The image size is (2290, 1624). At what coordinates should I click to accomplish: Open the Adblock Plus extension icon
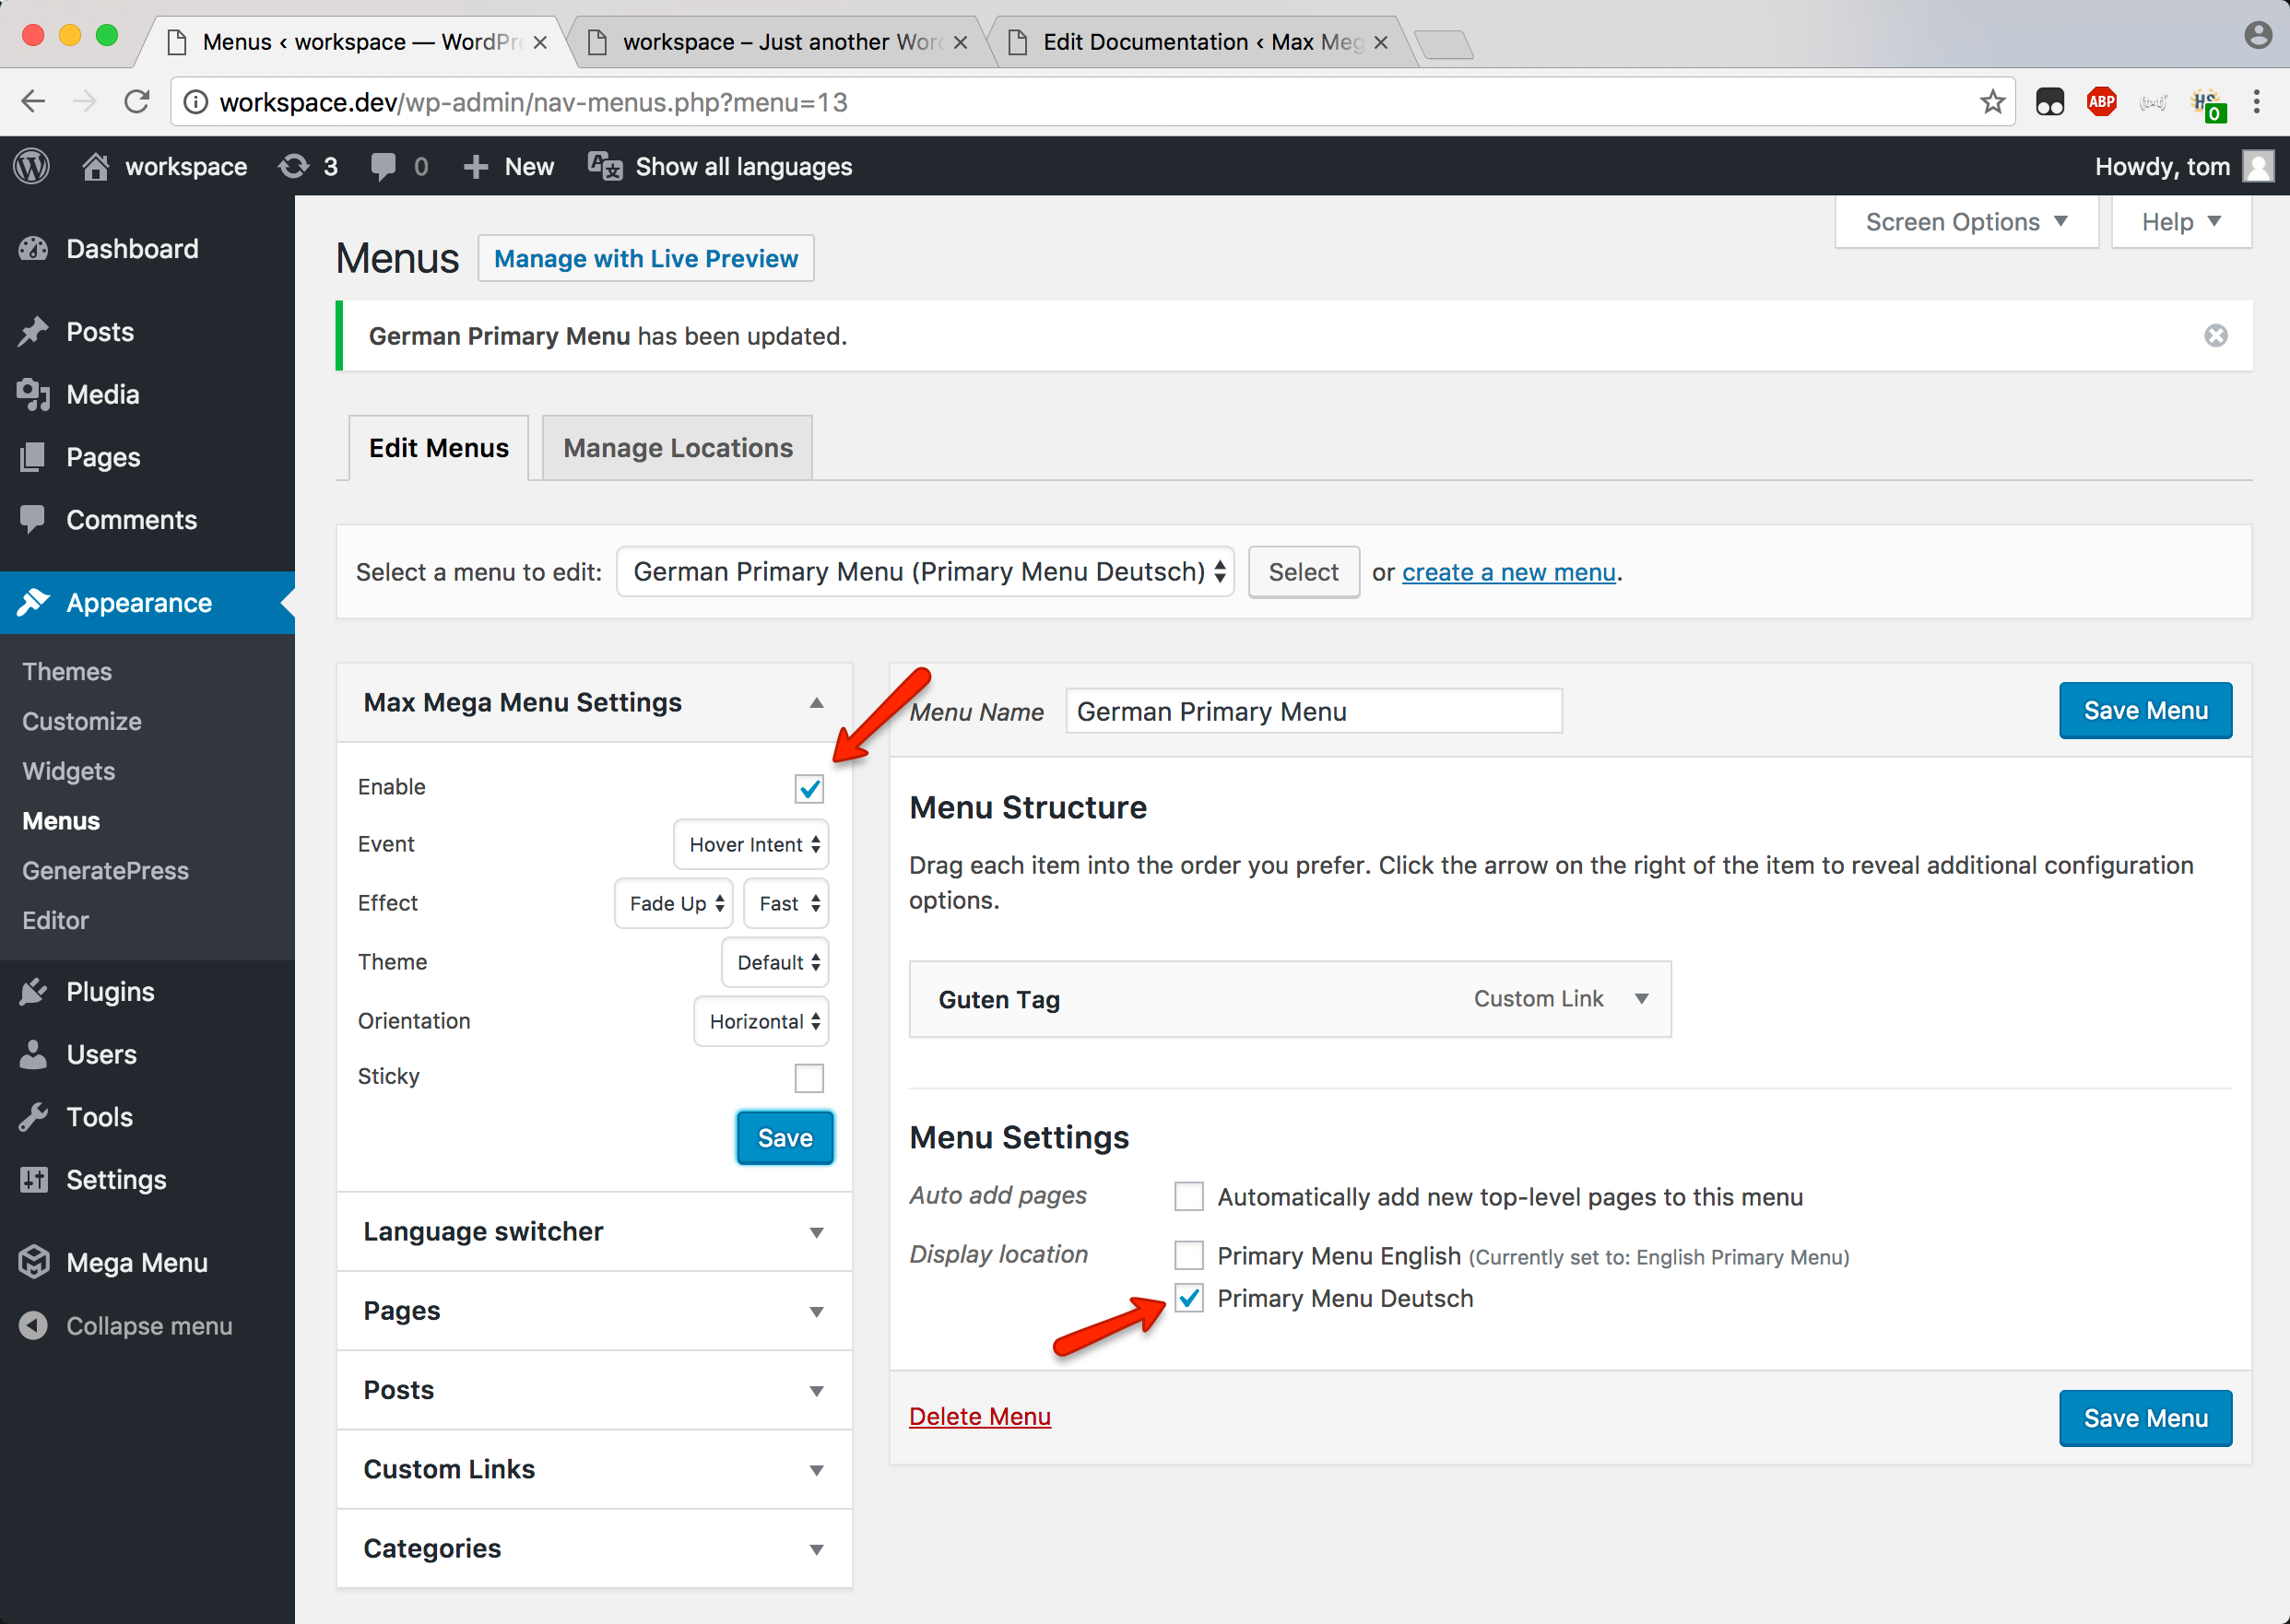click(x=2101, y=102)
